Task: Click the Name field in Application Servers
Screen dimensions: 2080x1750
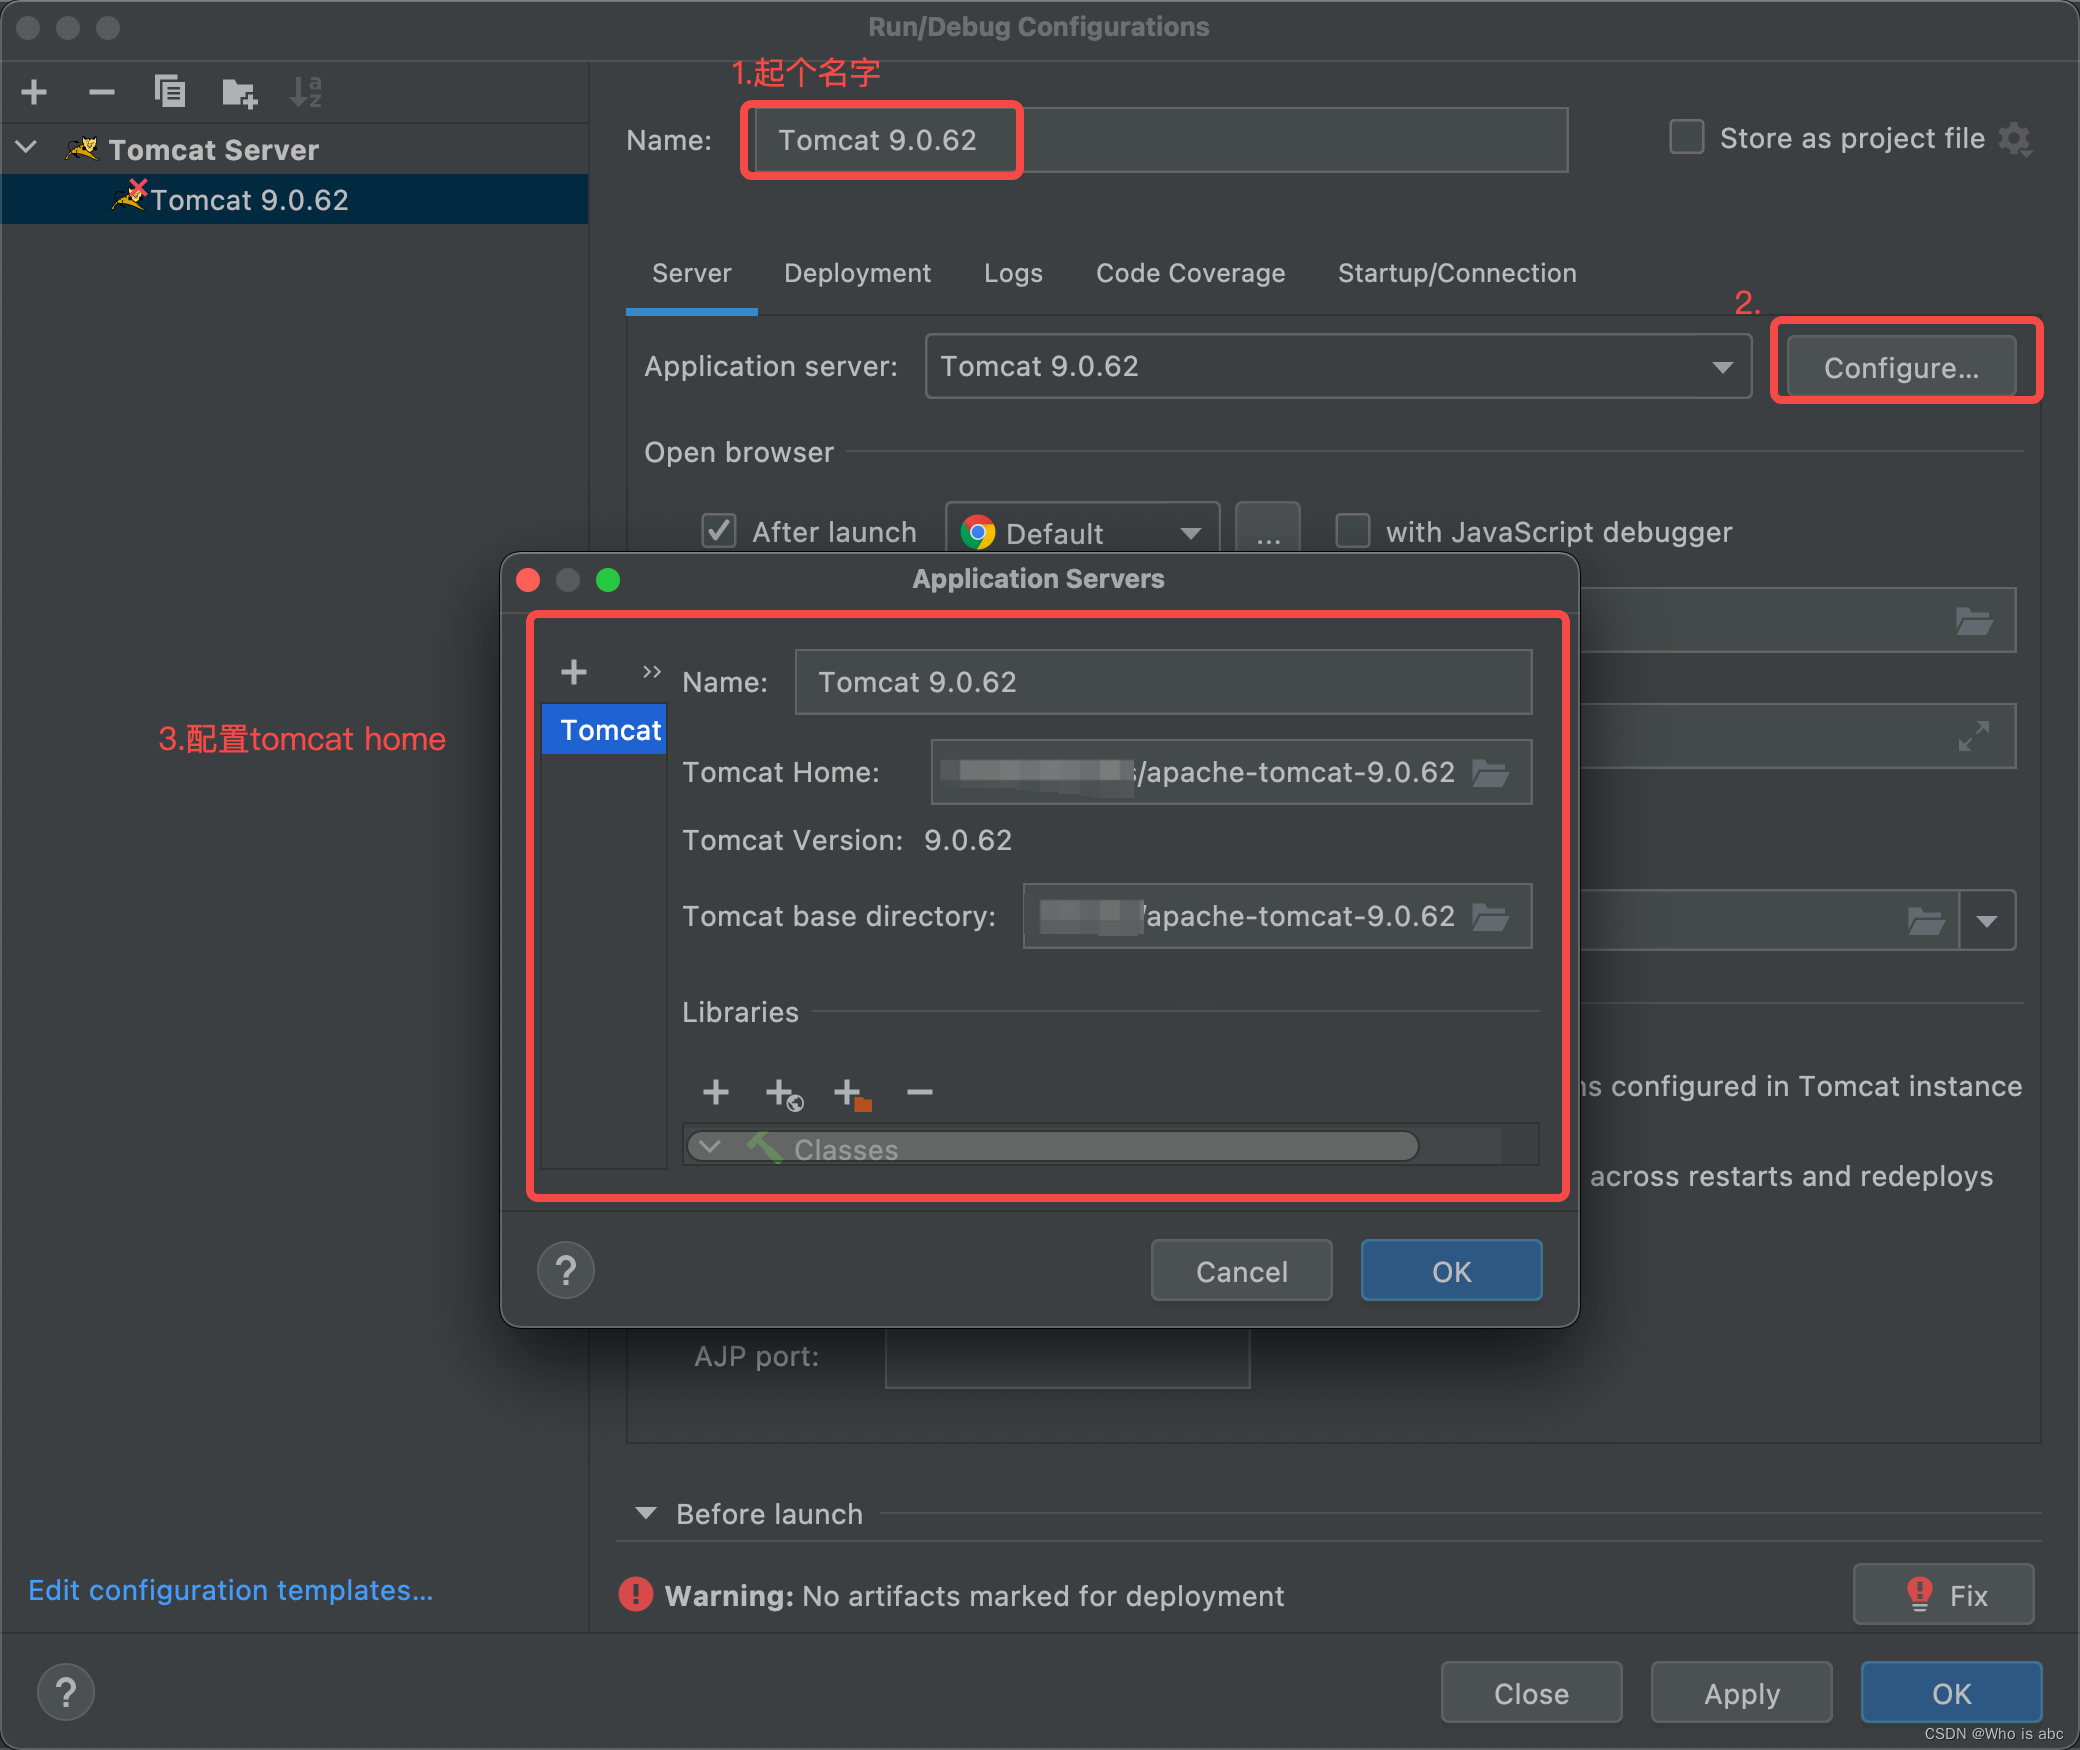Action: pyautogui.click(x=1162, y=682)
